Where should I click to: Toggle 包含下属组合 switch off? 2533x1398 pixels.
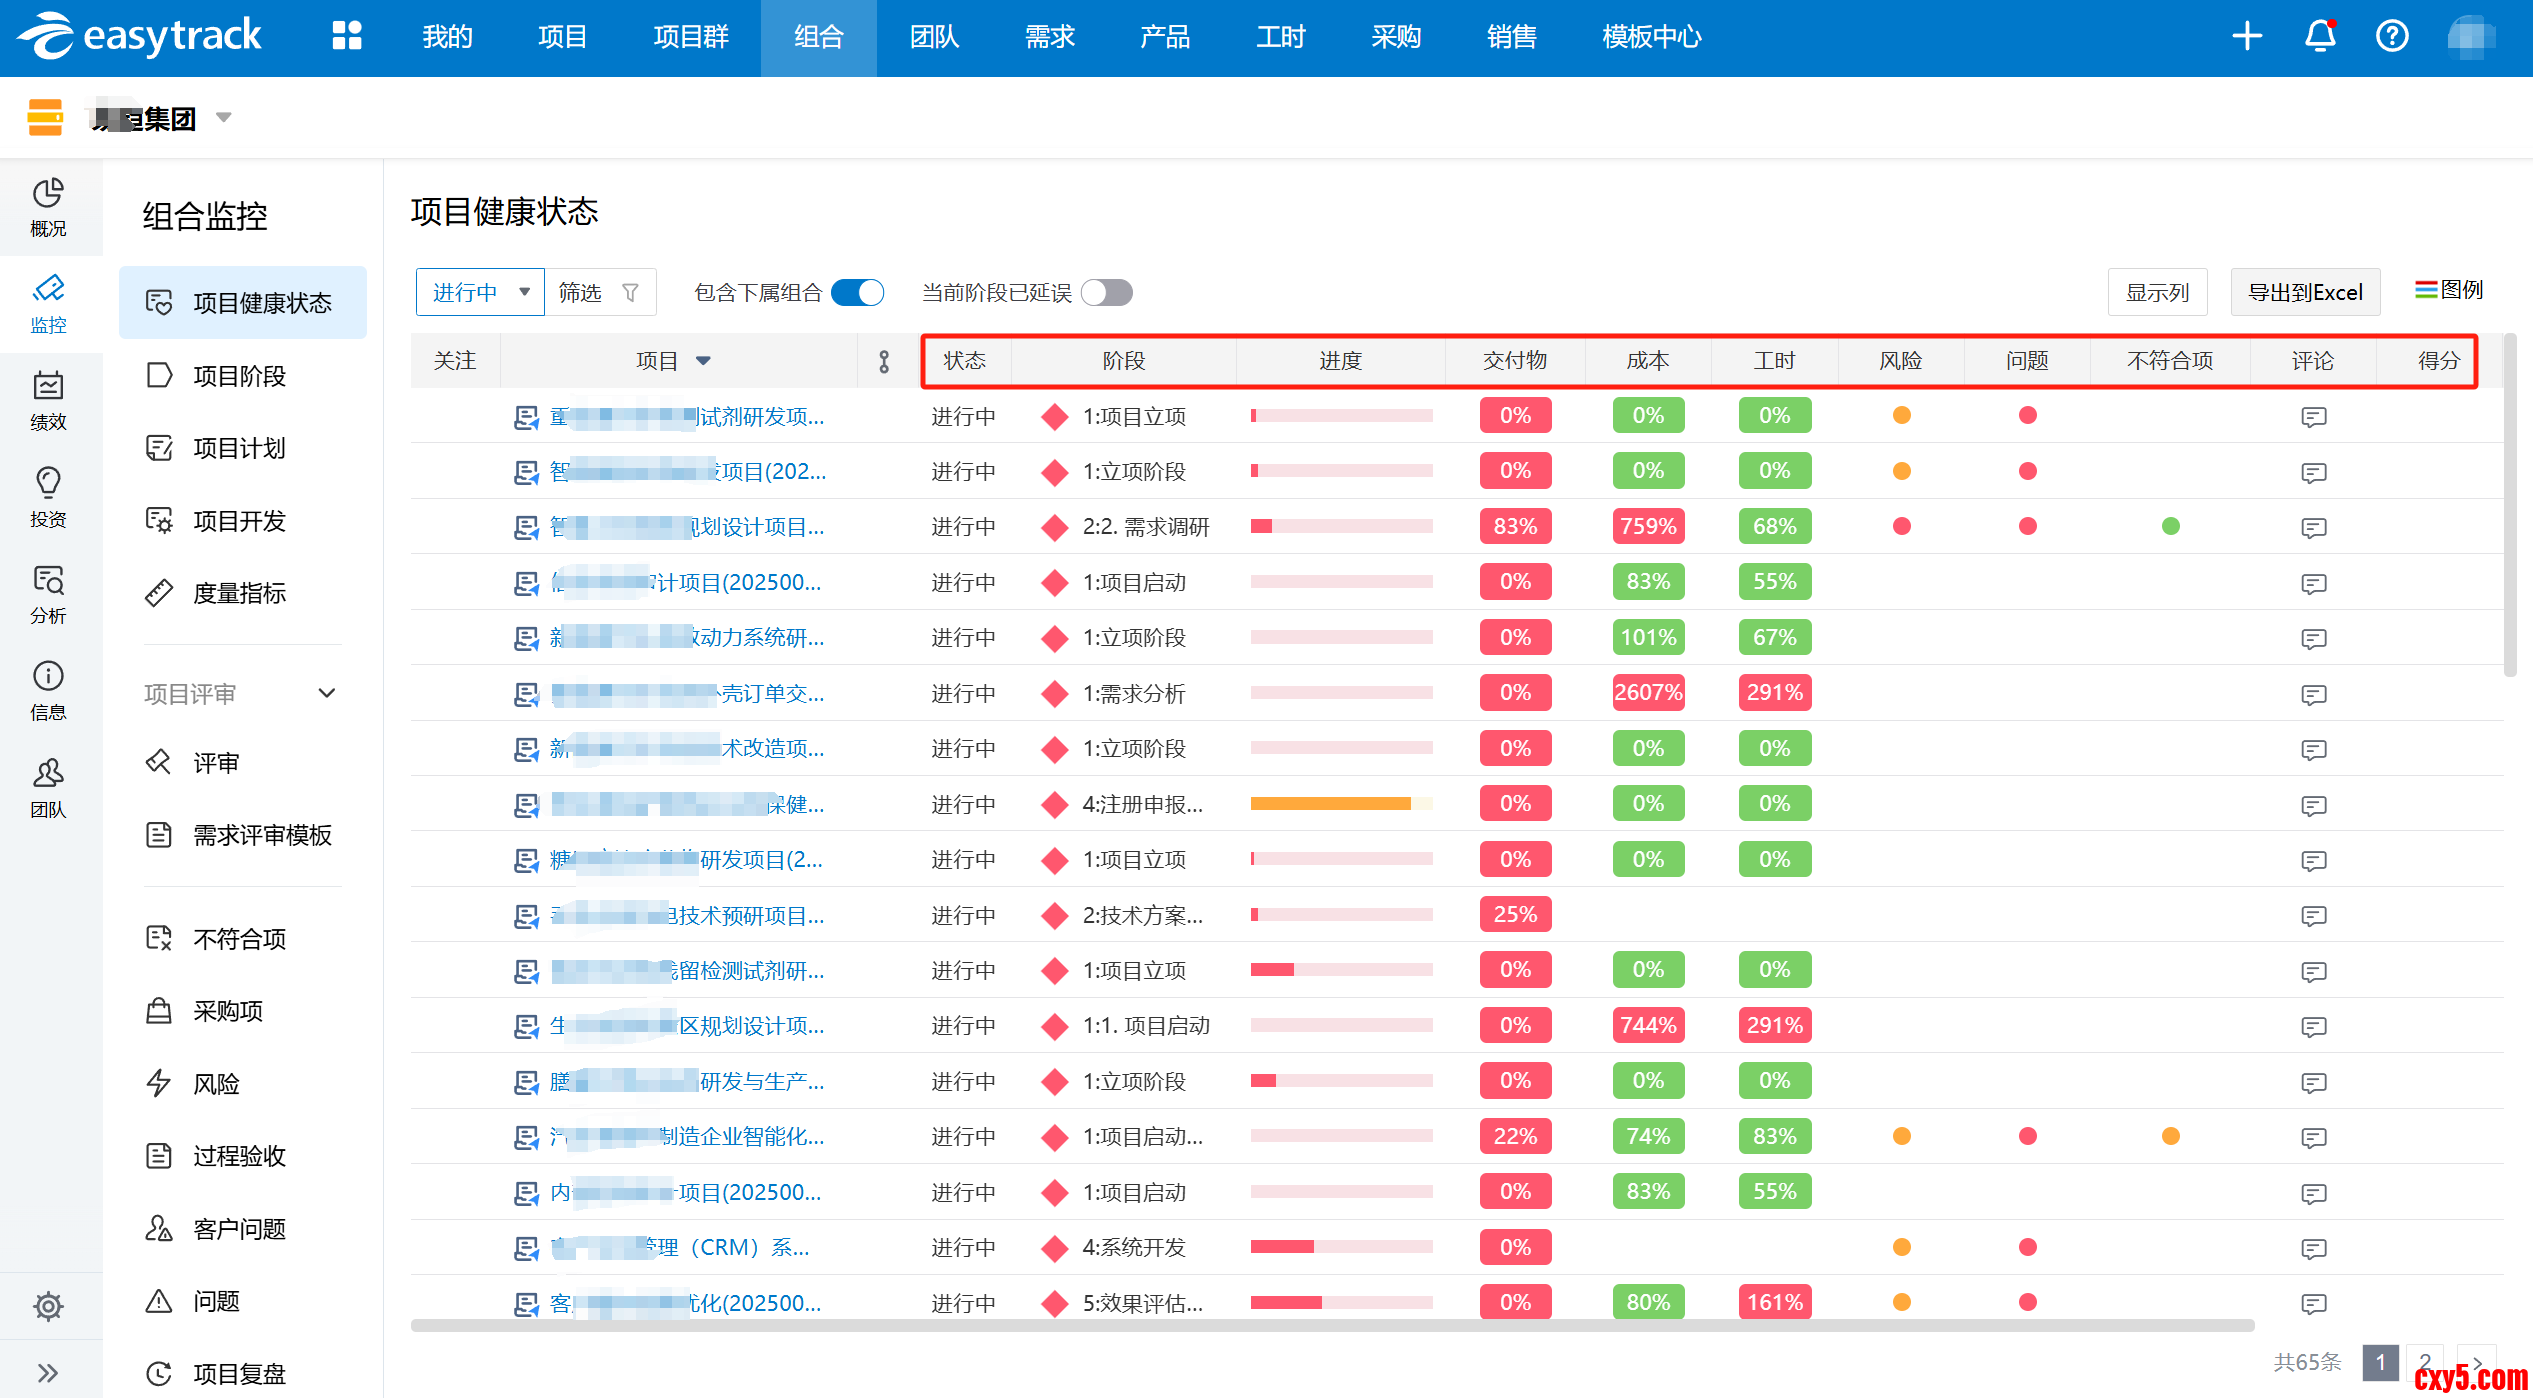point(857,292)
